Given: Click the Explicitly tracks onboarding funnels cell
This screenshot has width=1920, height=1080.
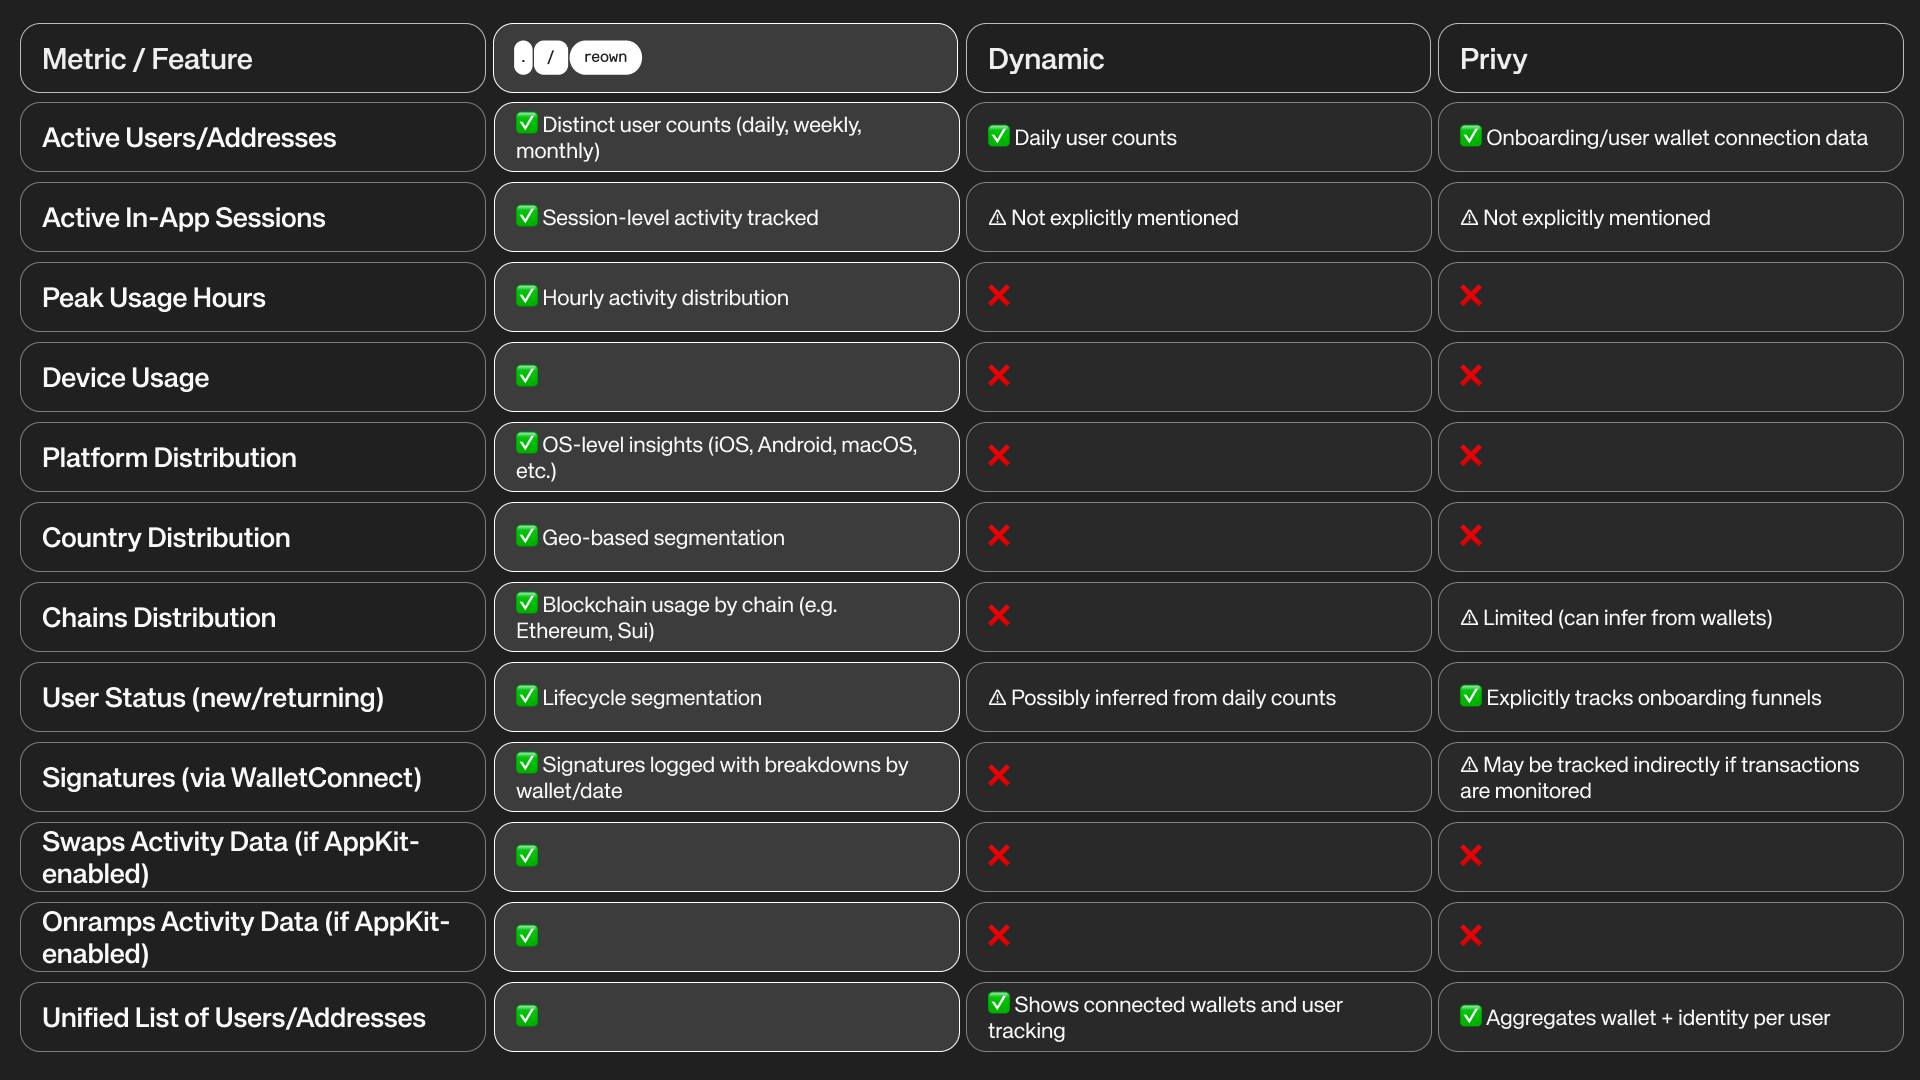Looking at the screenshot, I should pos(1670,698).
